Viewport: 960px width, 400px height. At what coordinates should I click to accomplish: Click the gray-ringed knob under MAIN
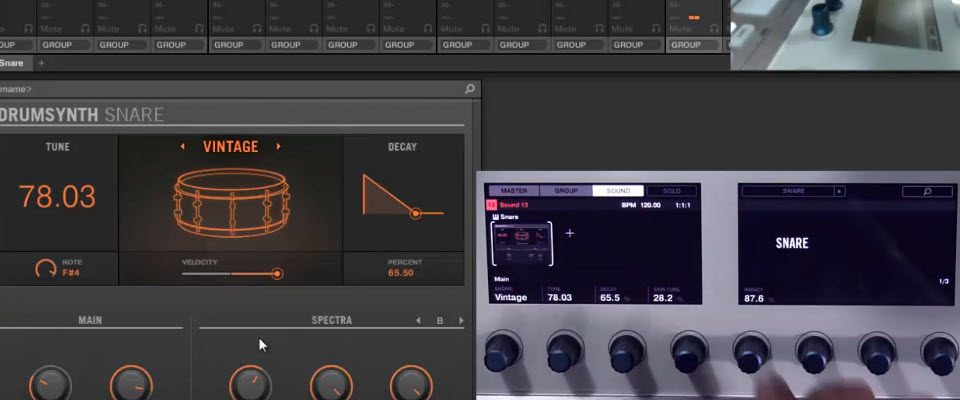pyautogui.click(x=50, y=386)
